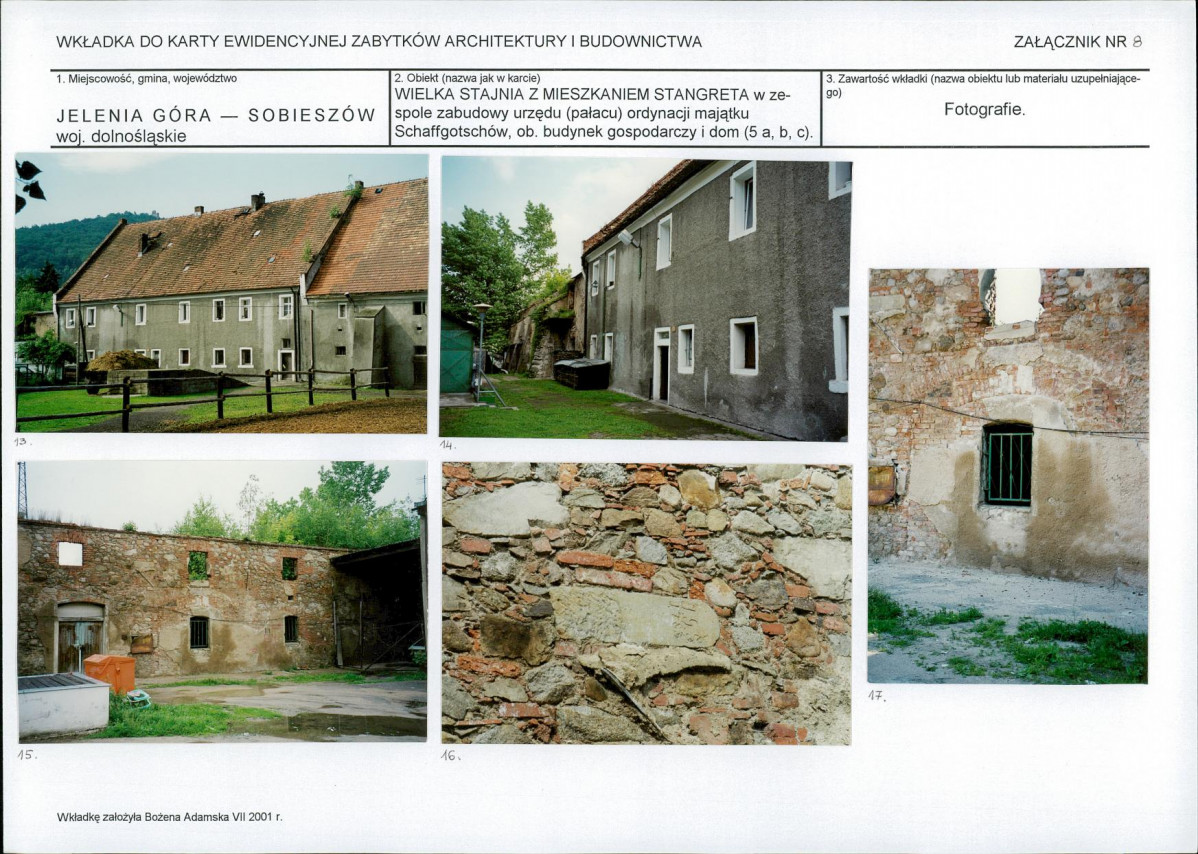1198x854 pixels.
Task: Click the 'ZAŁĄCZNIK NR 8' label
Action: [1078, 42]
